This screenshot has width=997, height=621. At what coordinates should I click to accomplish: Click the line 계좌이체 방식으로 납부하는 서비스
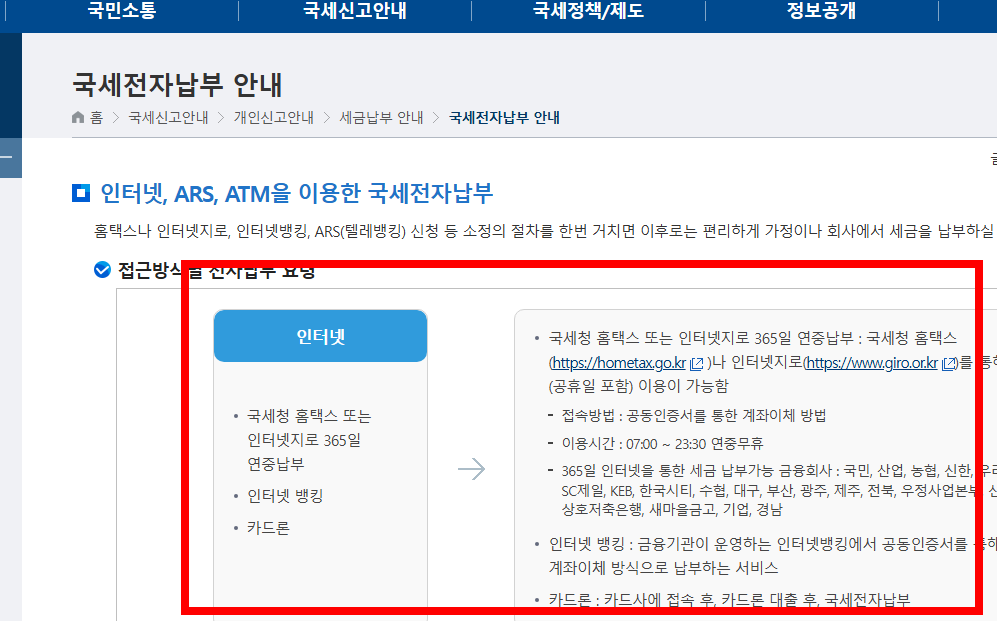tap(663, 568)
